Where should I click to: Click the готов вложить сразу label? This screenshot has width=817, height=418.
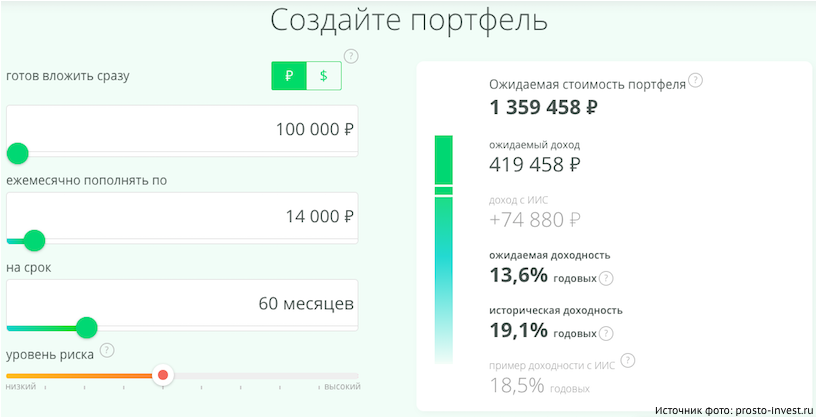pyautogui.click(x=68, y=76)
